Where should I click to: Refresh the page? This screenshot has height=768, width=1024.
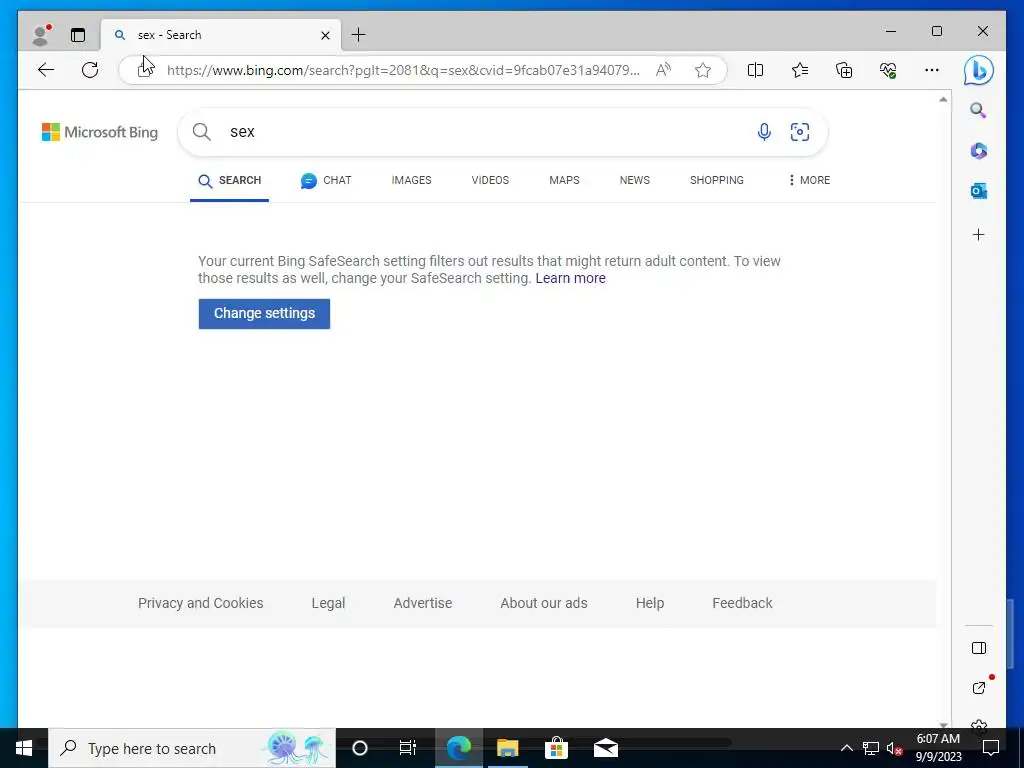click(90, 70)
